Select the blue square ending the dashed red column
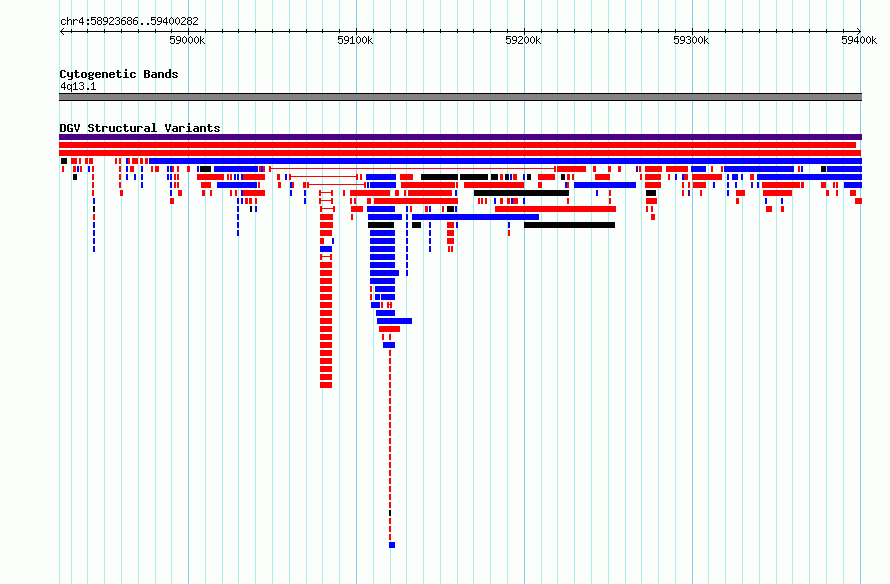This screenshot has width=890, height=584. pyautogui.click(x=392, y=545)
